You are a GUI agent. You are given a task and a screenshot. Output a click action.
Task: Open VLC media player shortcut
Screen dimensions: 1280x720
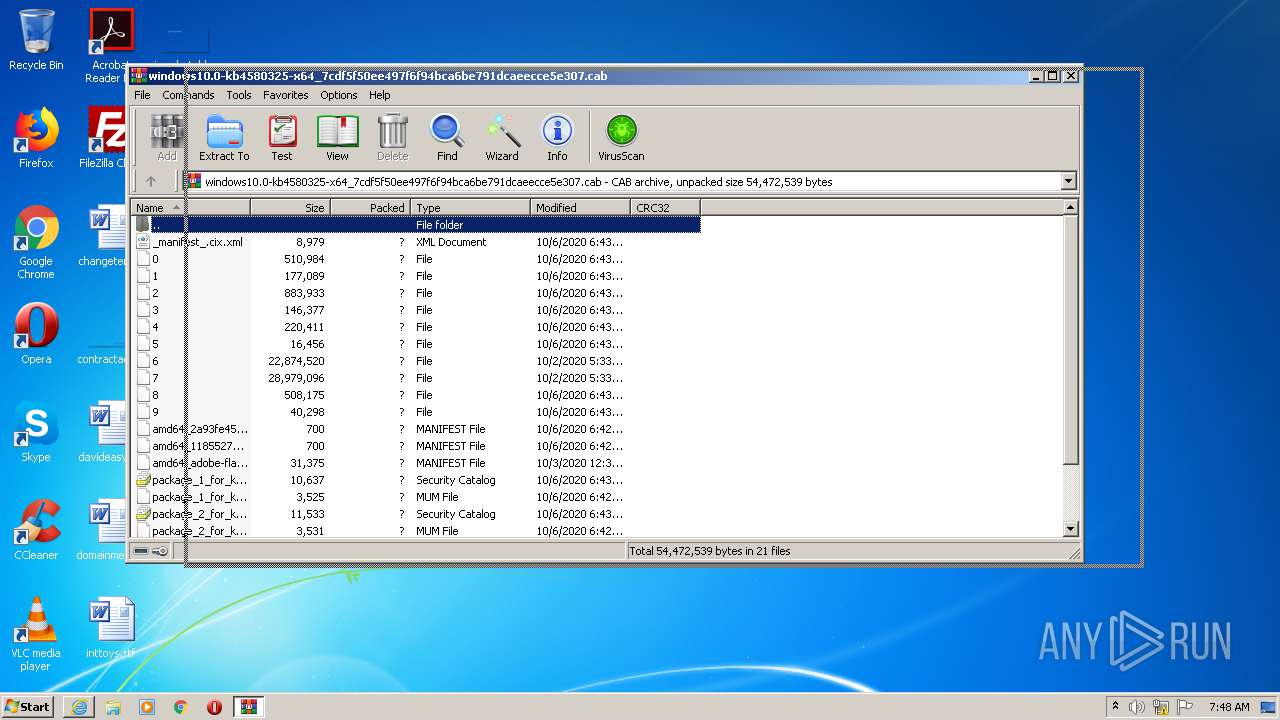click(x=36, y=634)
